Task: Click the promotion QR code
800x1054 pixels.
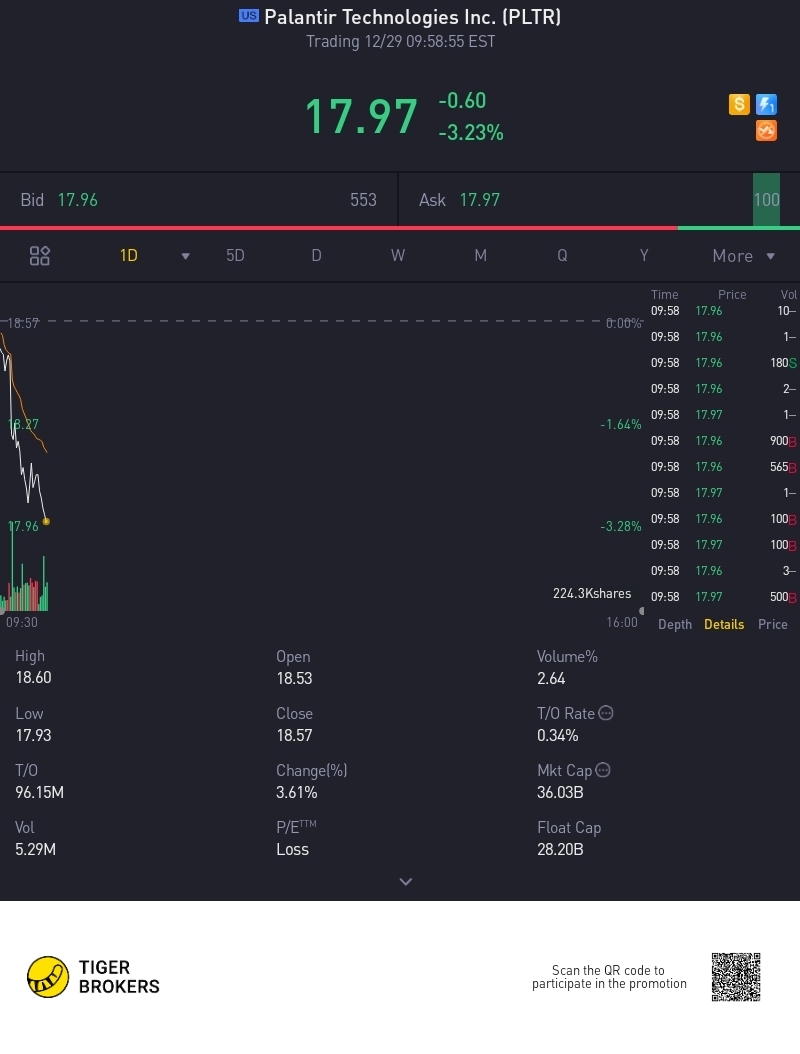Action: pos(736,977)
